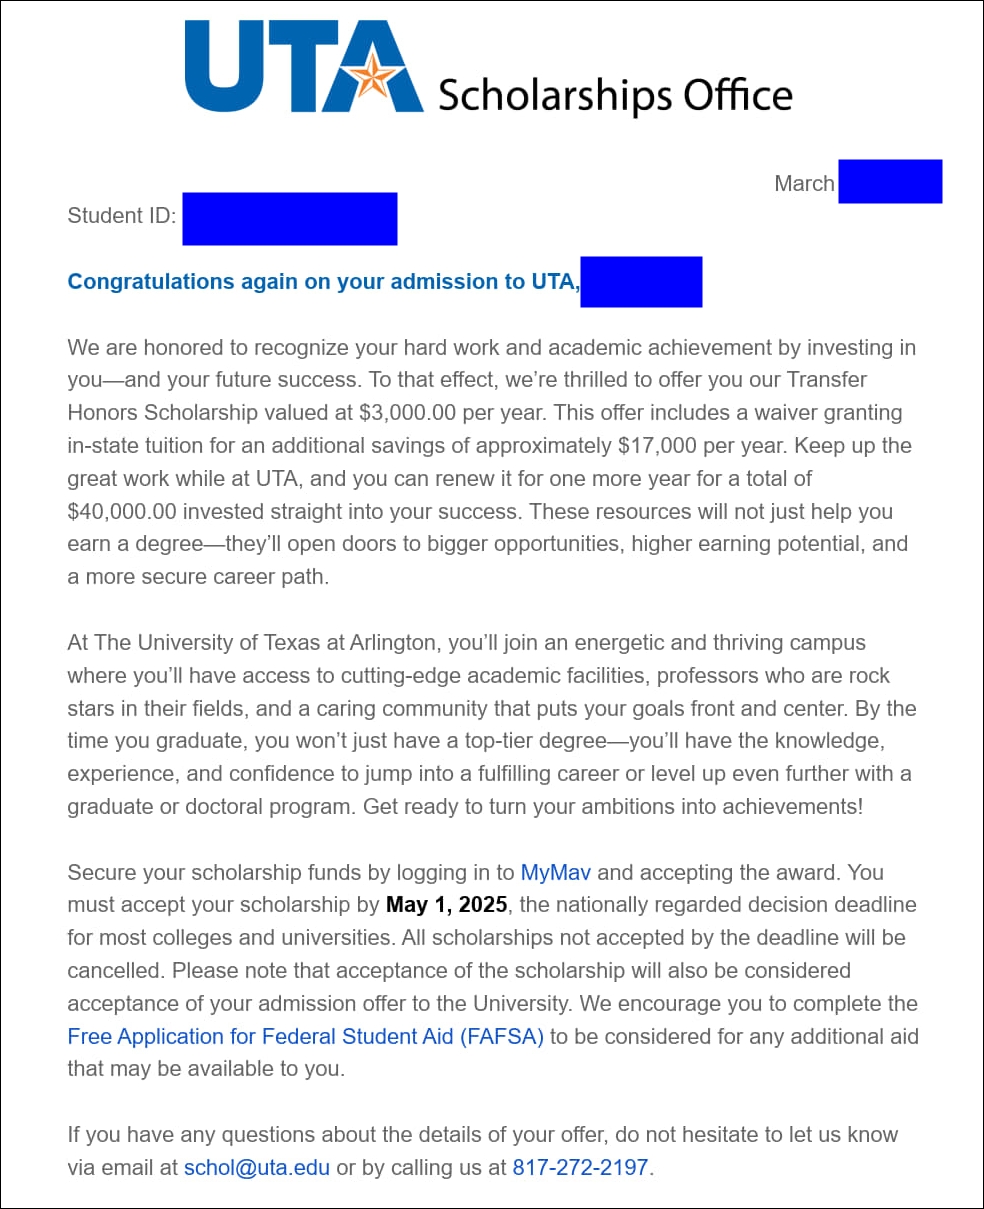Open the Free Application for Federal Student Aid link
Screen dimensions: 984x1209
click(305, 1036)
